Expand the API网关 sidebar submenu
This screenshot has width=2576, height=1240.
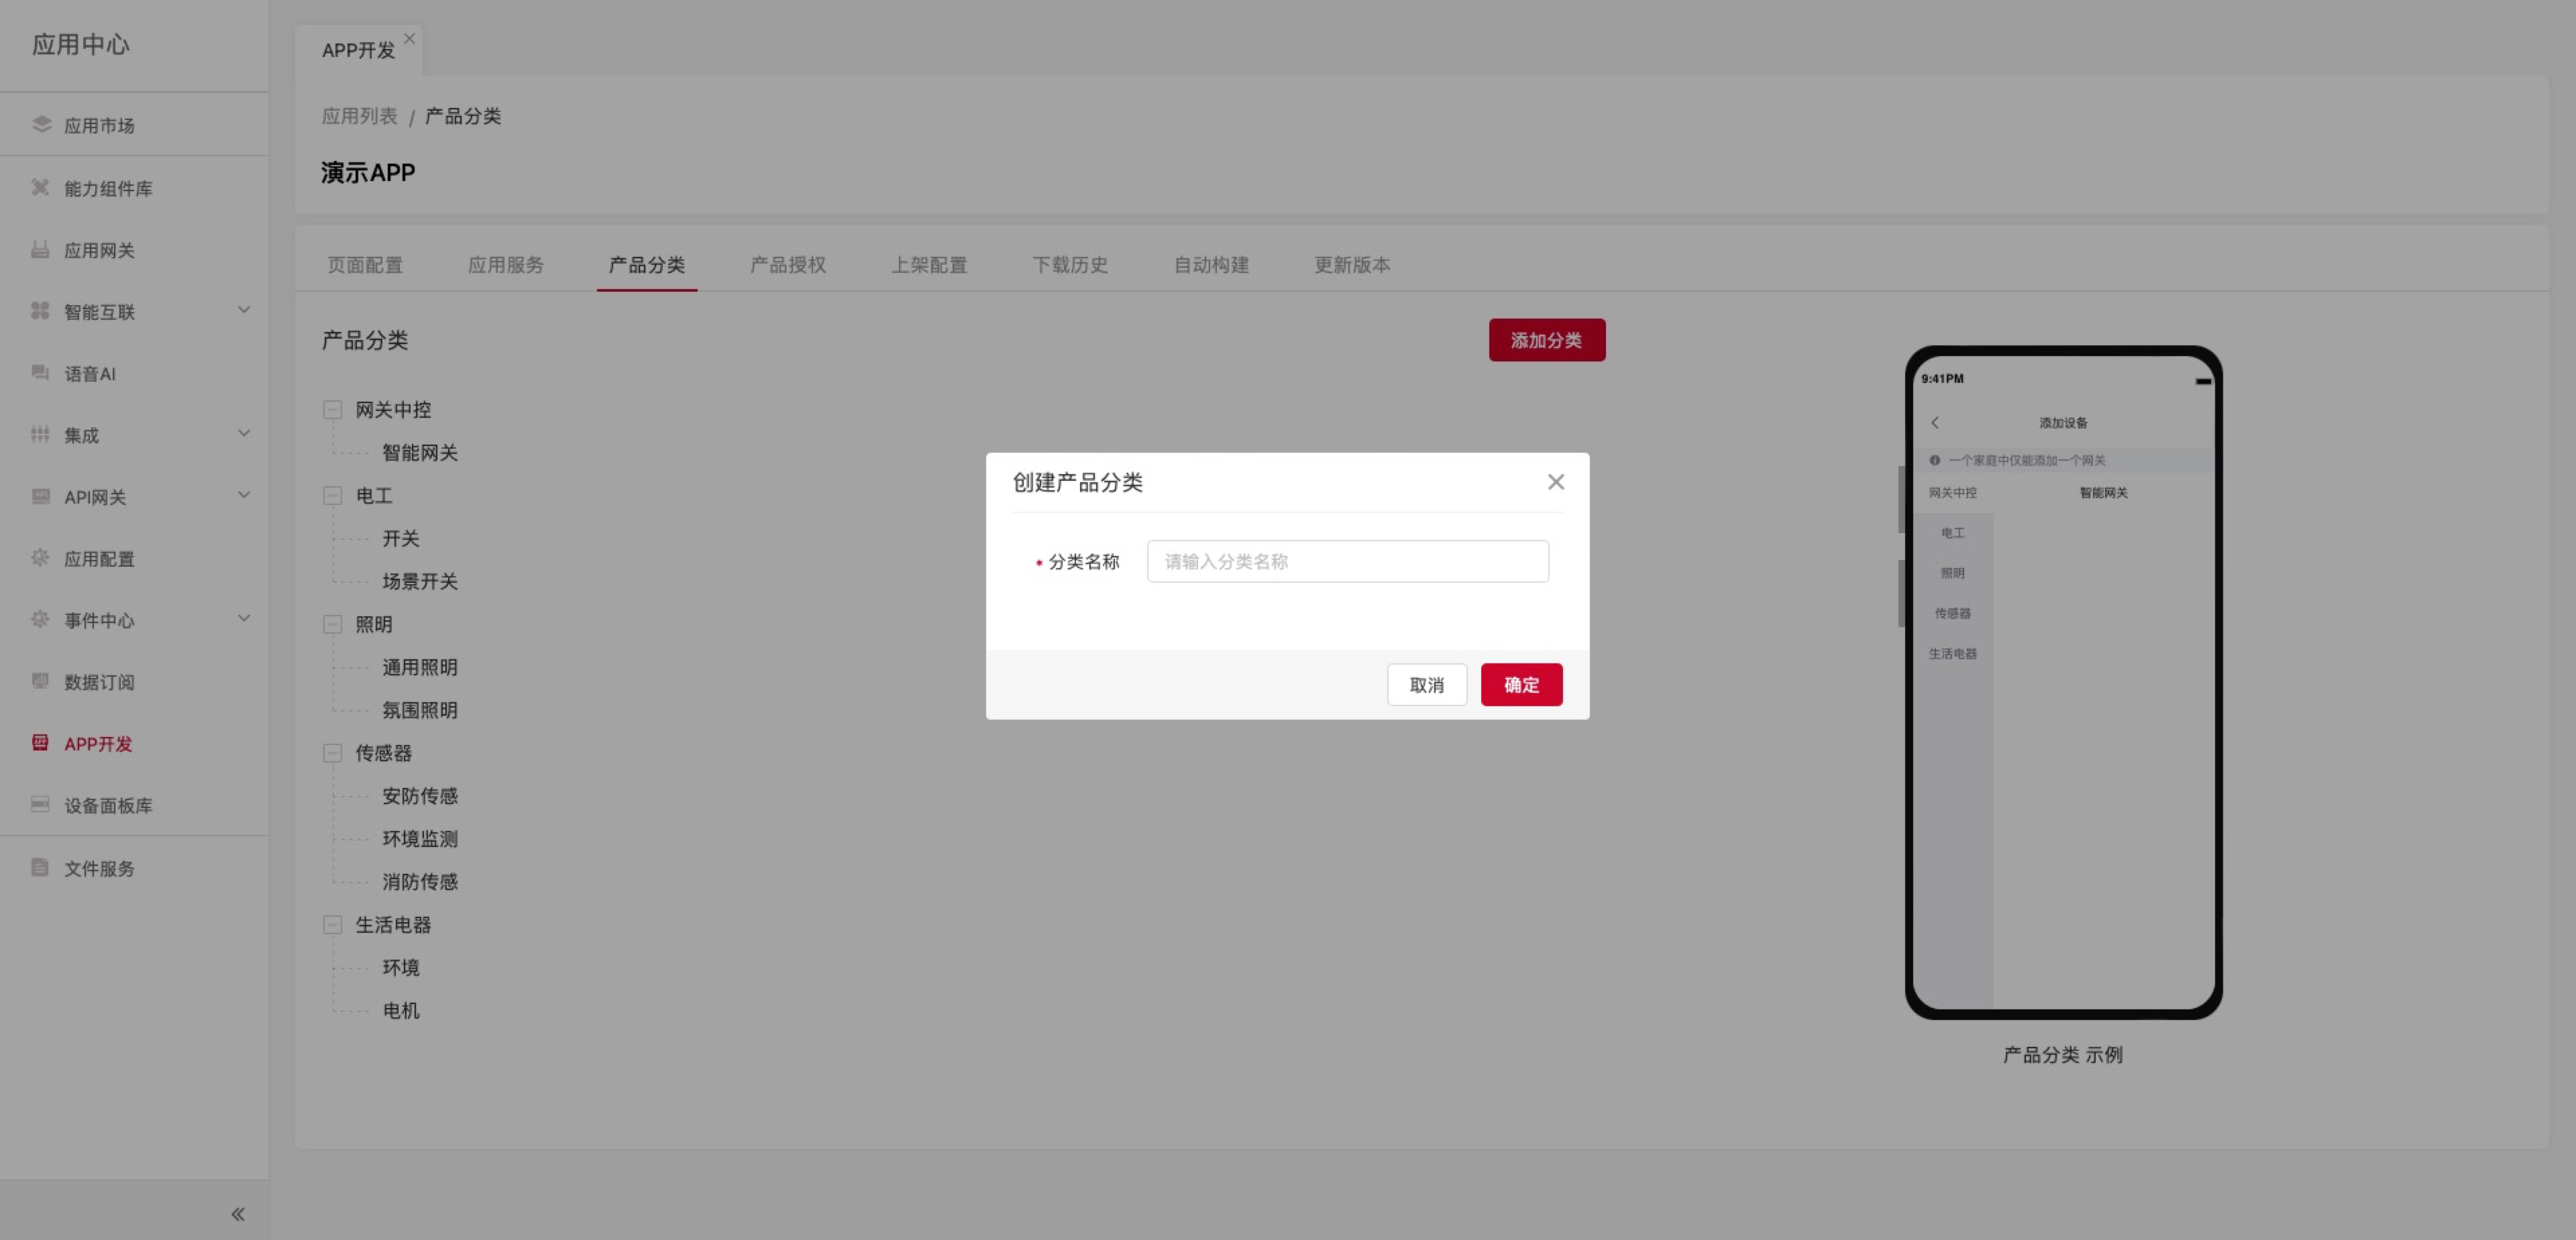244,495
